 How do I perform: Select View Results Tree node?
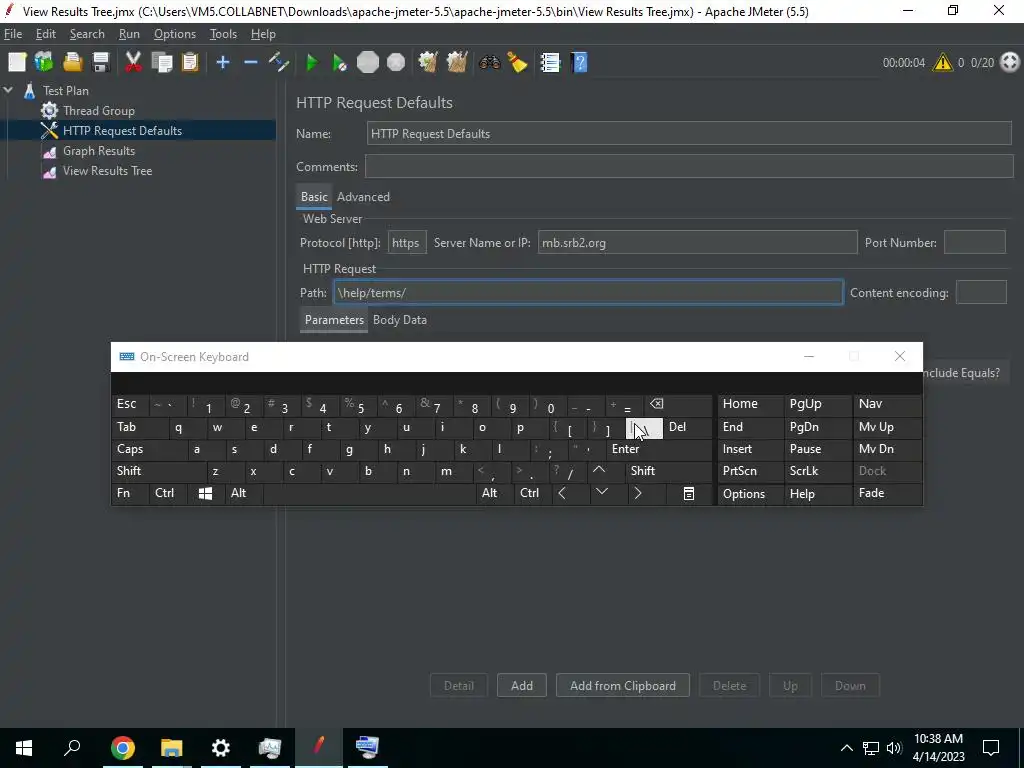coord(107,171)
